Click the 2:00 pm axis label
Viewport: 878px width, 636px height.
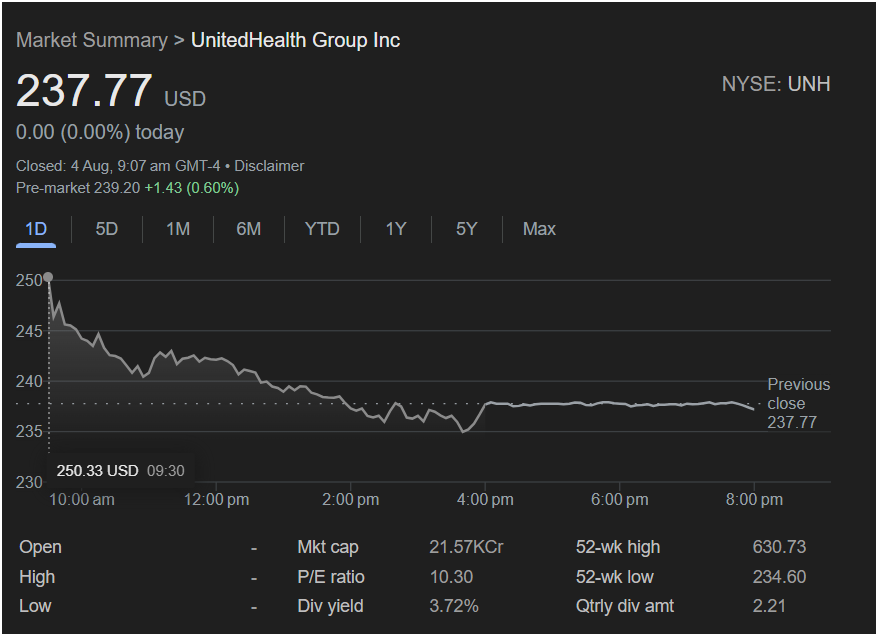click(x=351, y=499)
